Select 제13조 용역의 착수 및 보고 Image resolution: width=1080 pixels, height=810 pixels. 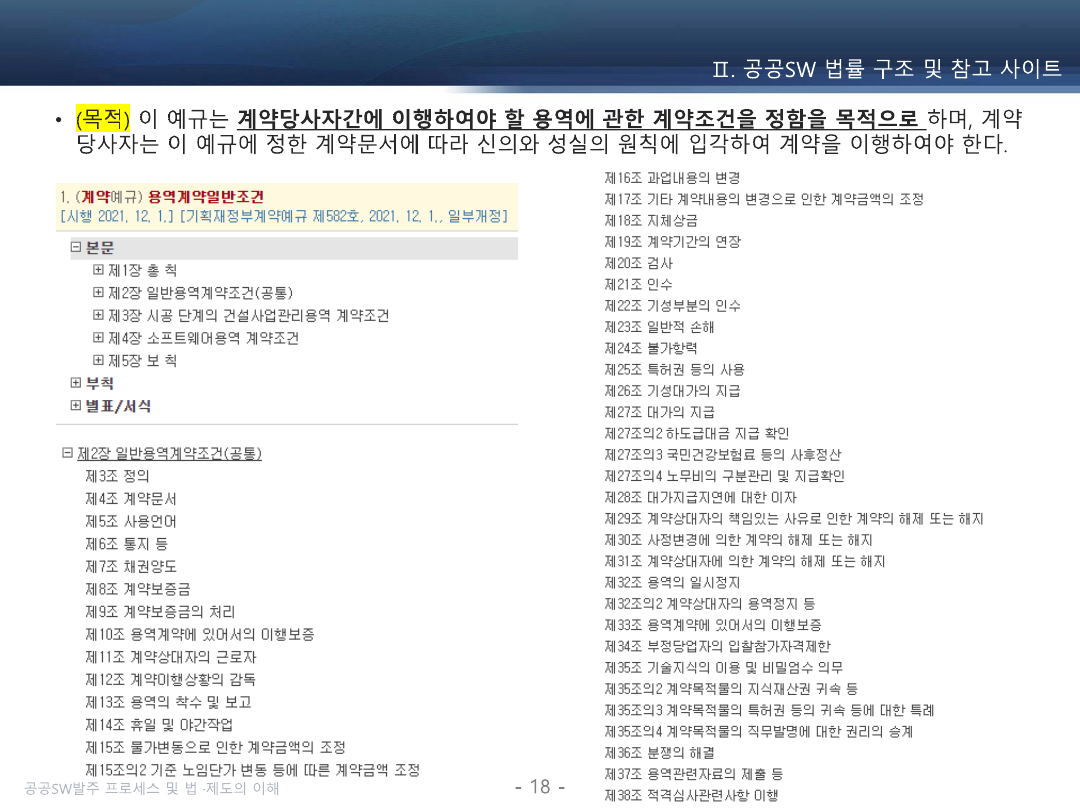(168, 702)
